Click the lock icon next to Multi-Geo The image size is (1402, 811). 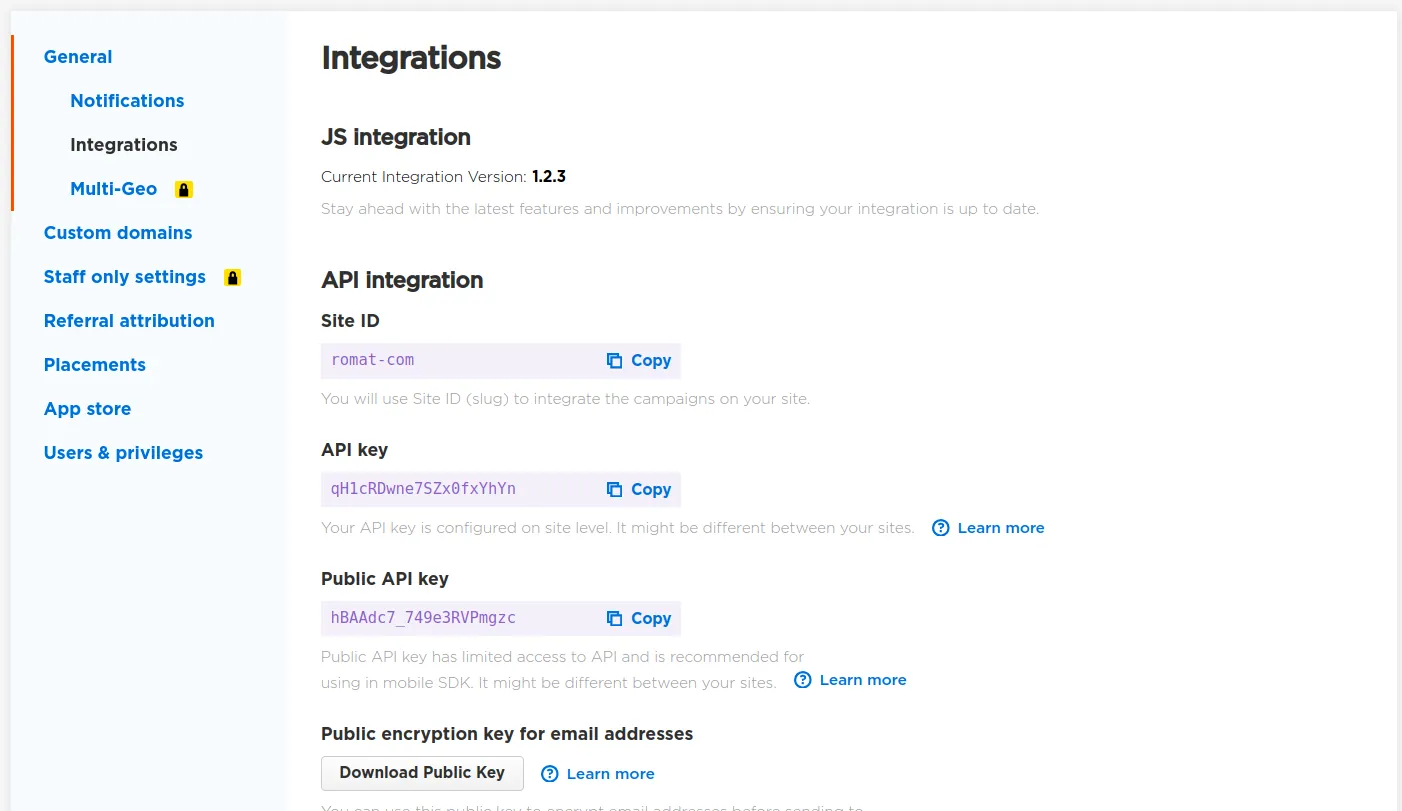click(x=184, y=189)
